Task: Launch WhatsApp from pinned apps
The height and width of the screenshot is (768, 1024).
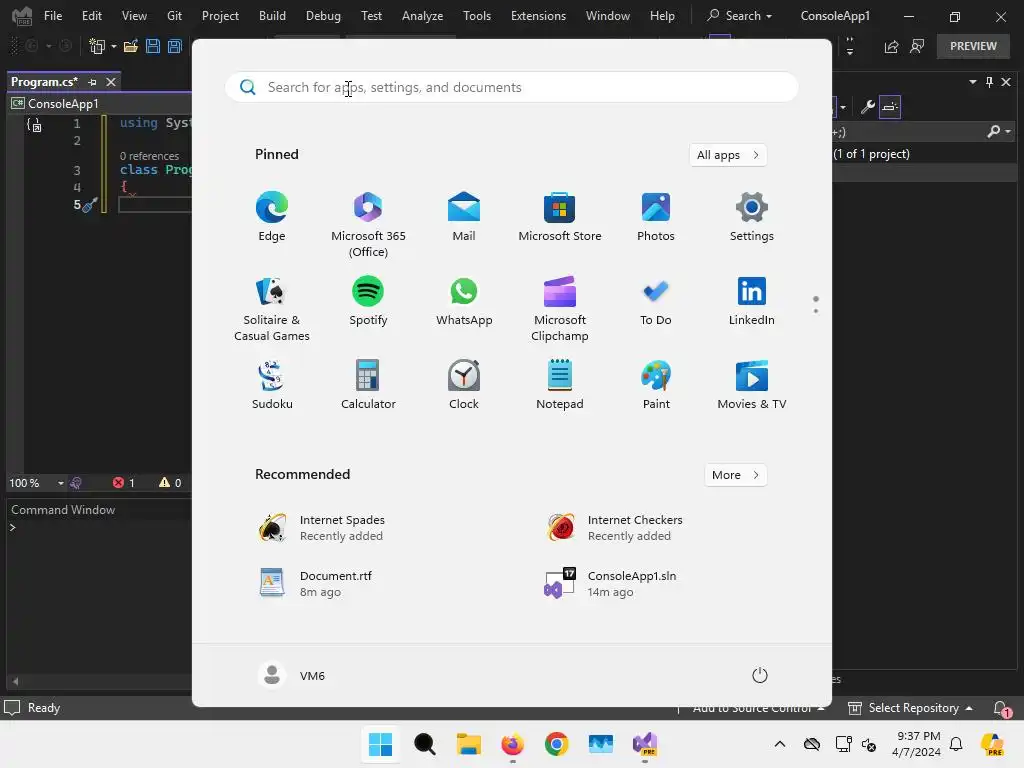Action: 464,301
